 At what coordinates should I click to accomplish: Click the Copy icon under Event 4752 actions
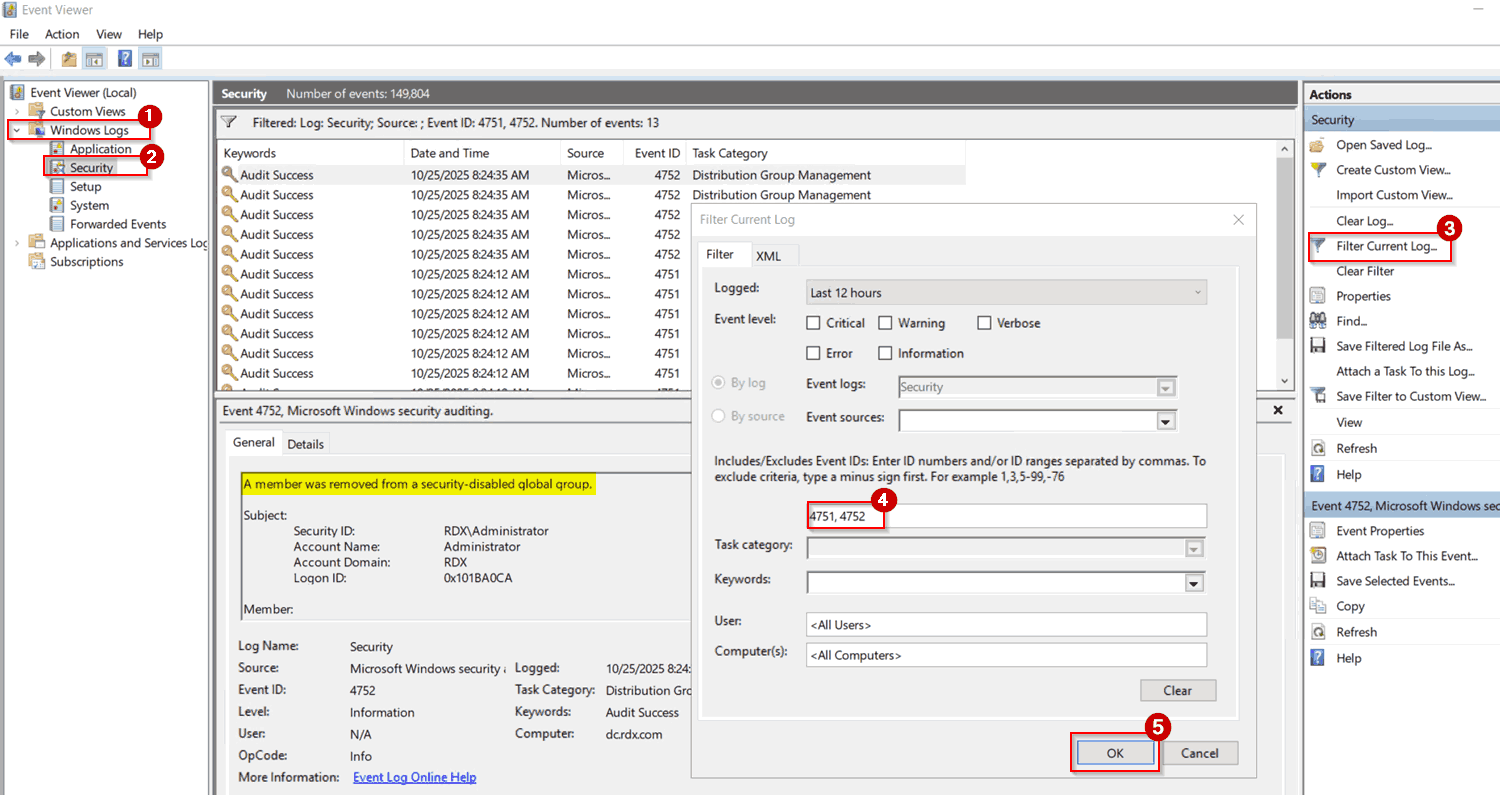[1320, 606]
